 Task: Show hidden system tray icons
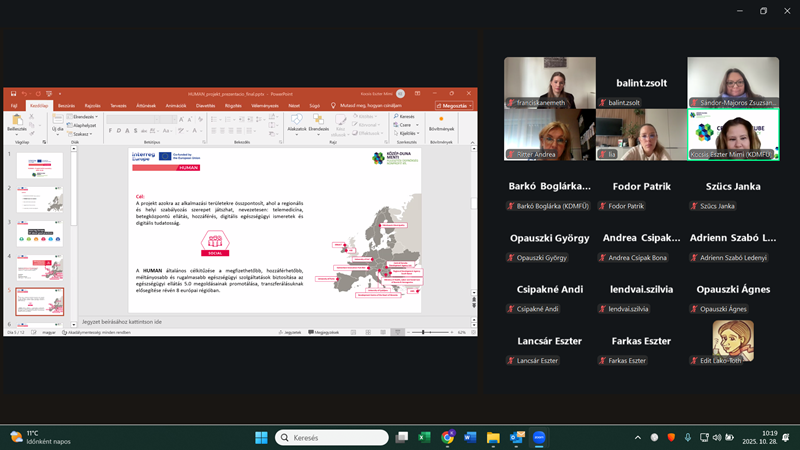click(638, 437)
